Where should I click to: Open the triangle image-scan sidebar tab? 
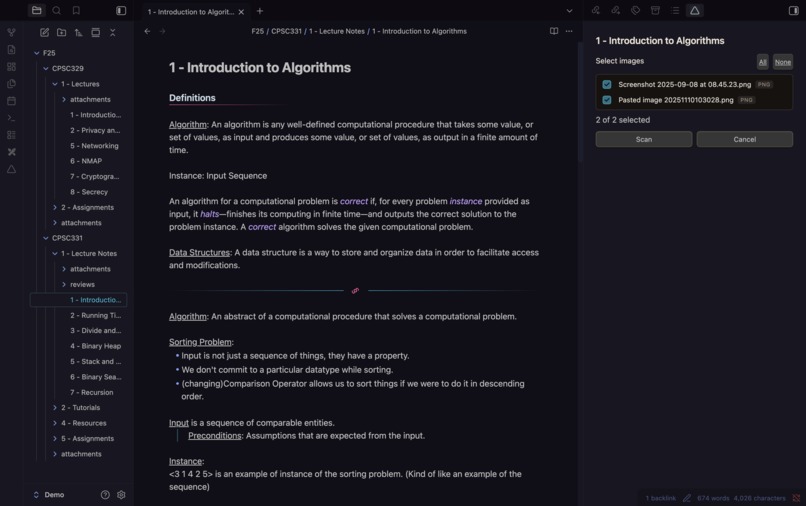tap(694, 10)
